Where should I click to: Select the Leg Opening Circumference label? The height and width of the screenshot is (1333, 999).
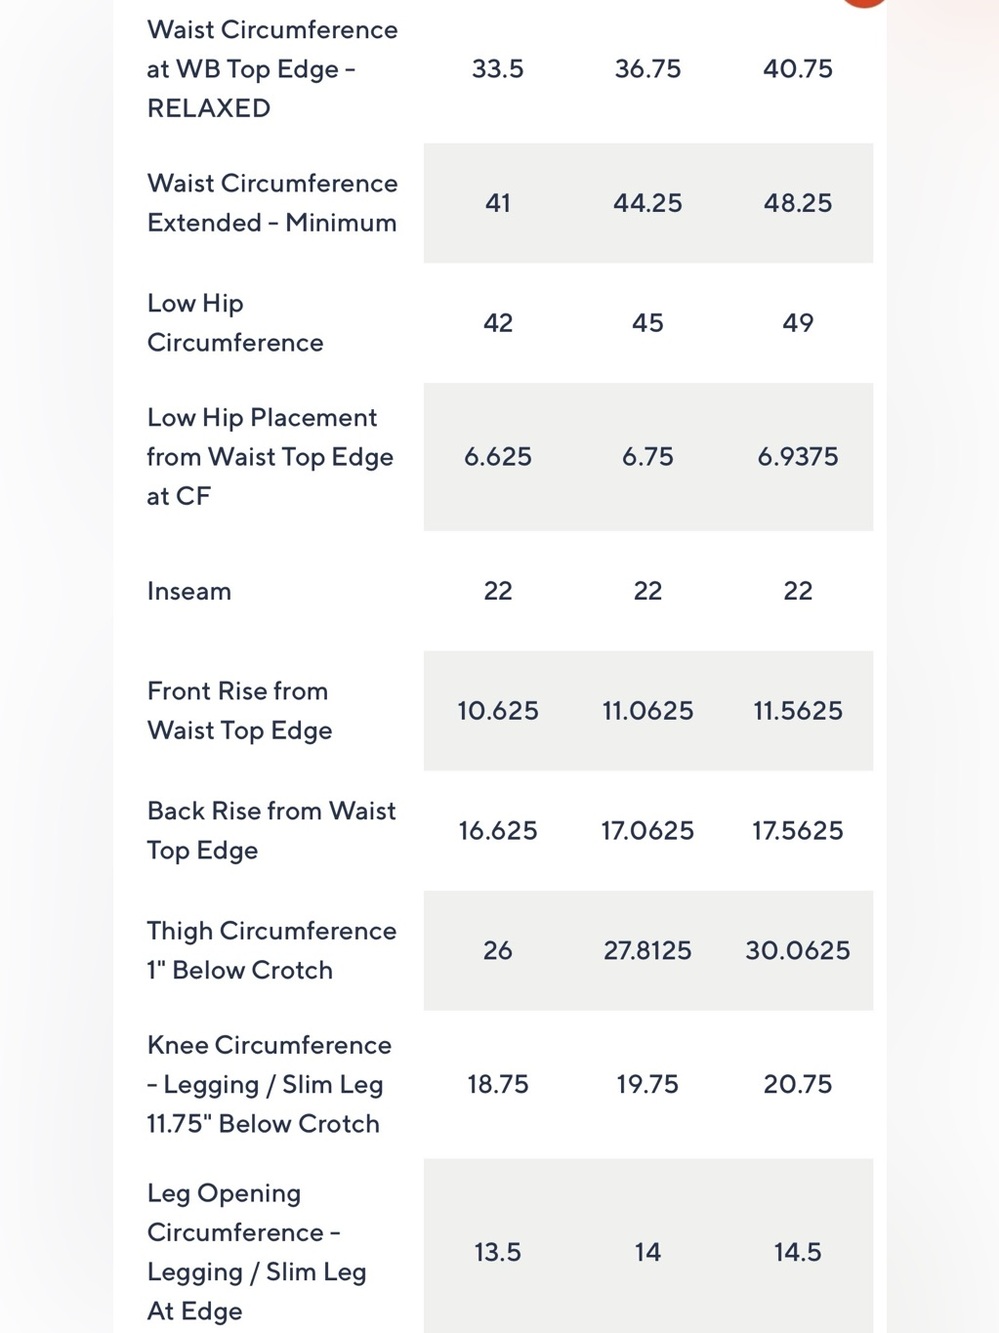pos(257,1252)
